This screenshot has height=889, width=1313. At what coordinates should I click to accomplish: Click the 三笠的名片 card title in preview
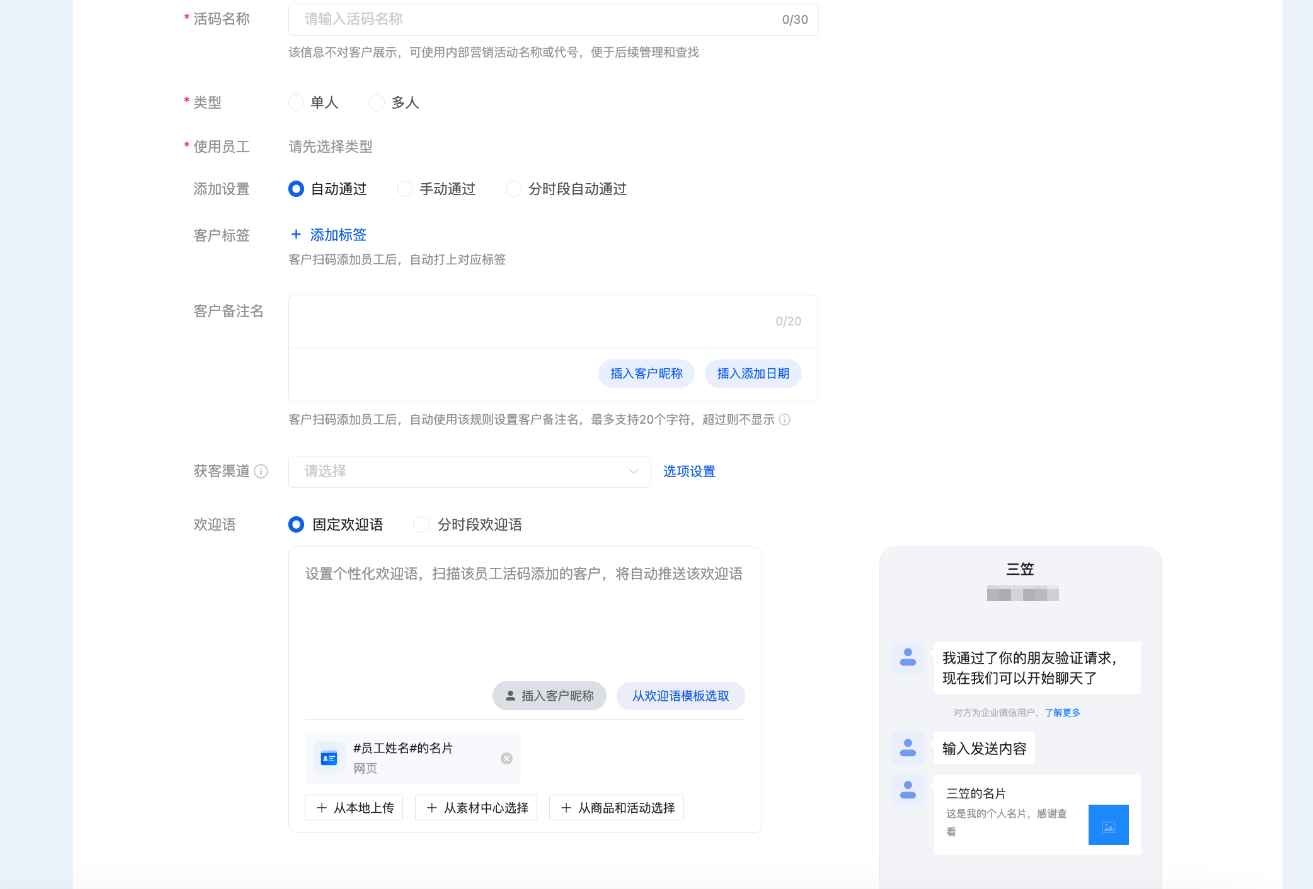pos(976,793)
